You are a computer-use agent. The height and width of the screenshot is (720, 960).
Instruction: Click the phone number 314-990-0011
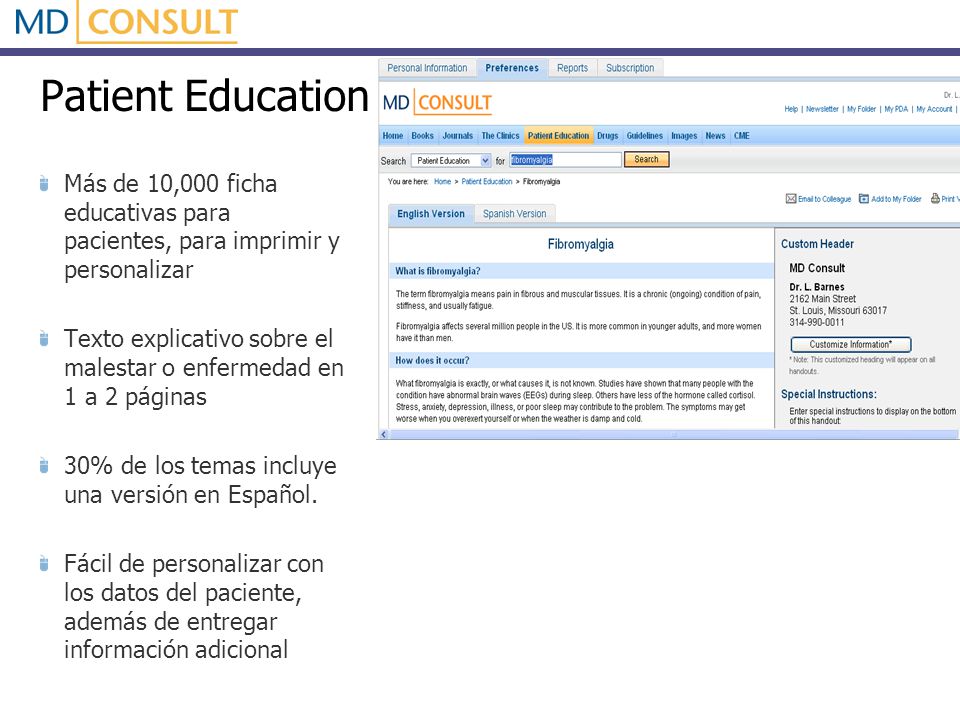coord(816,322)
